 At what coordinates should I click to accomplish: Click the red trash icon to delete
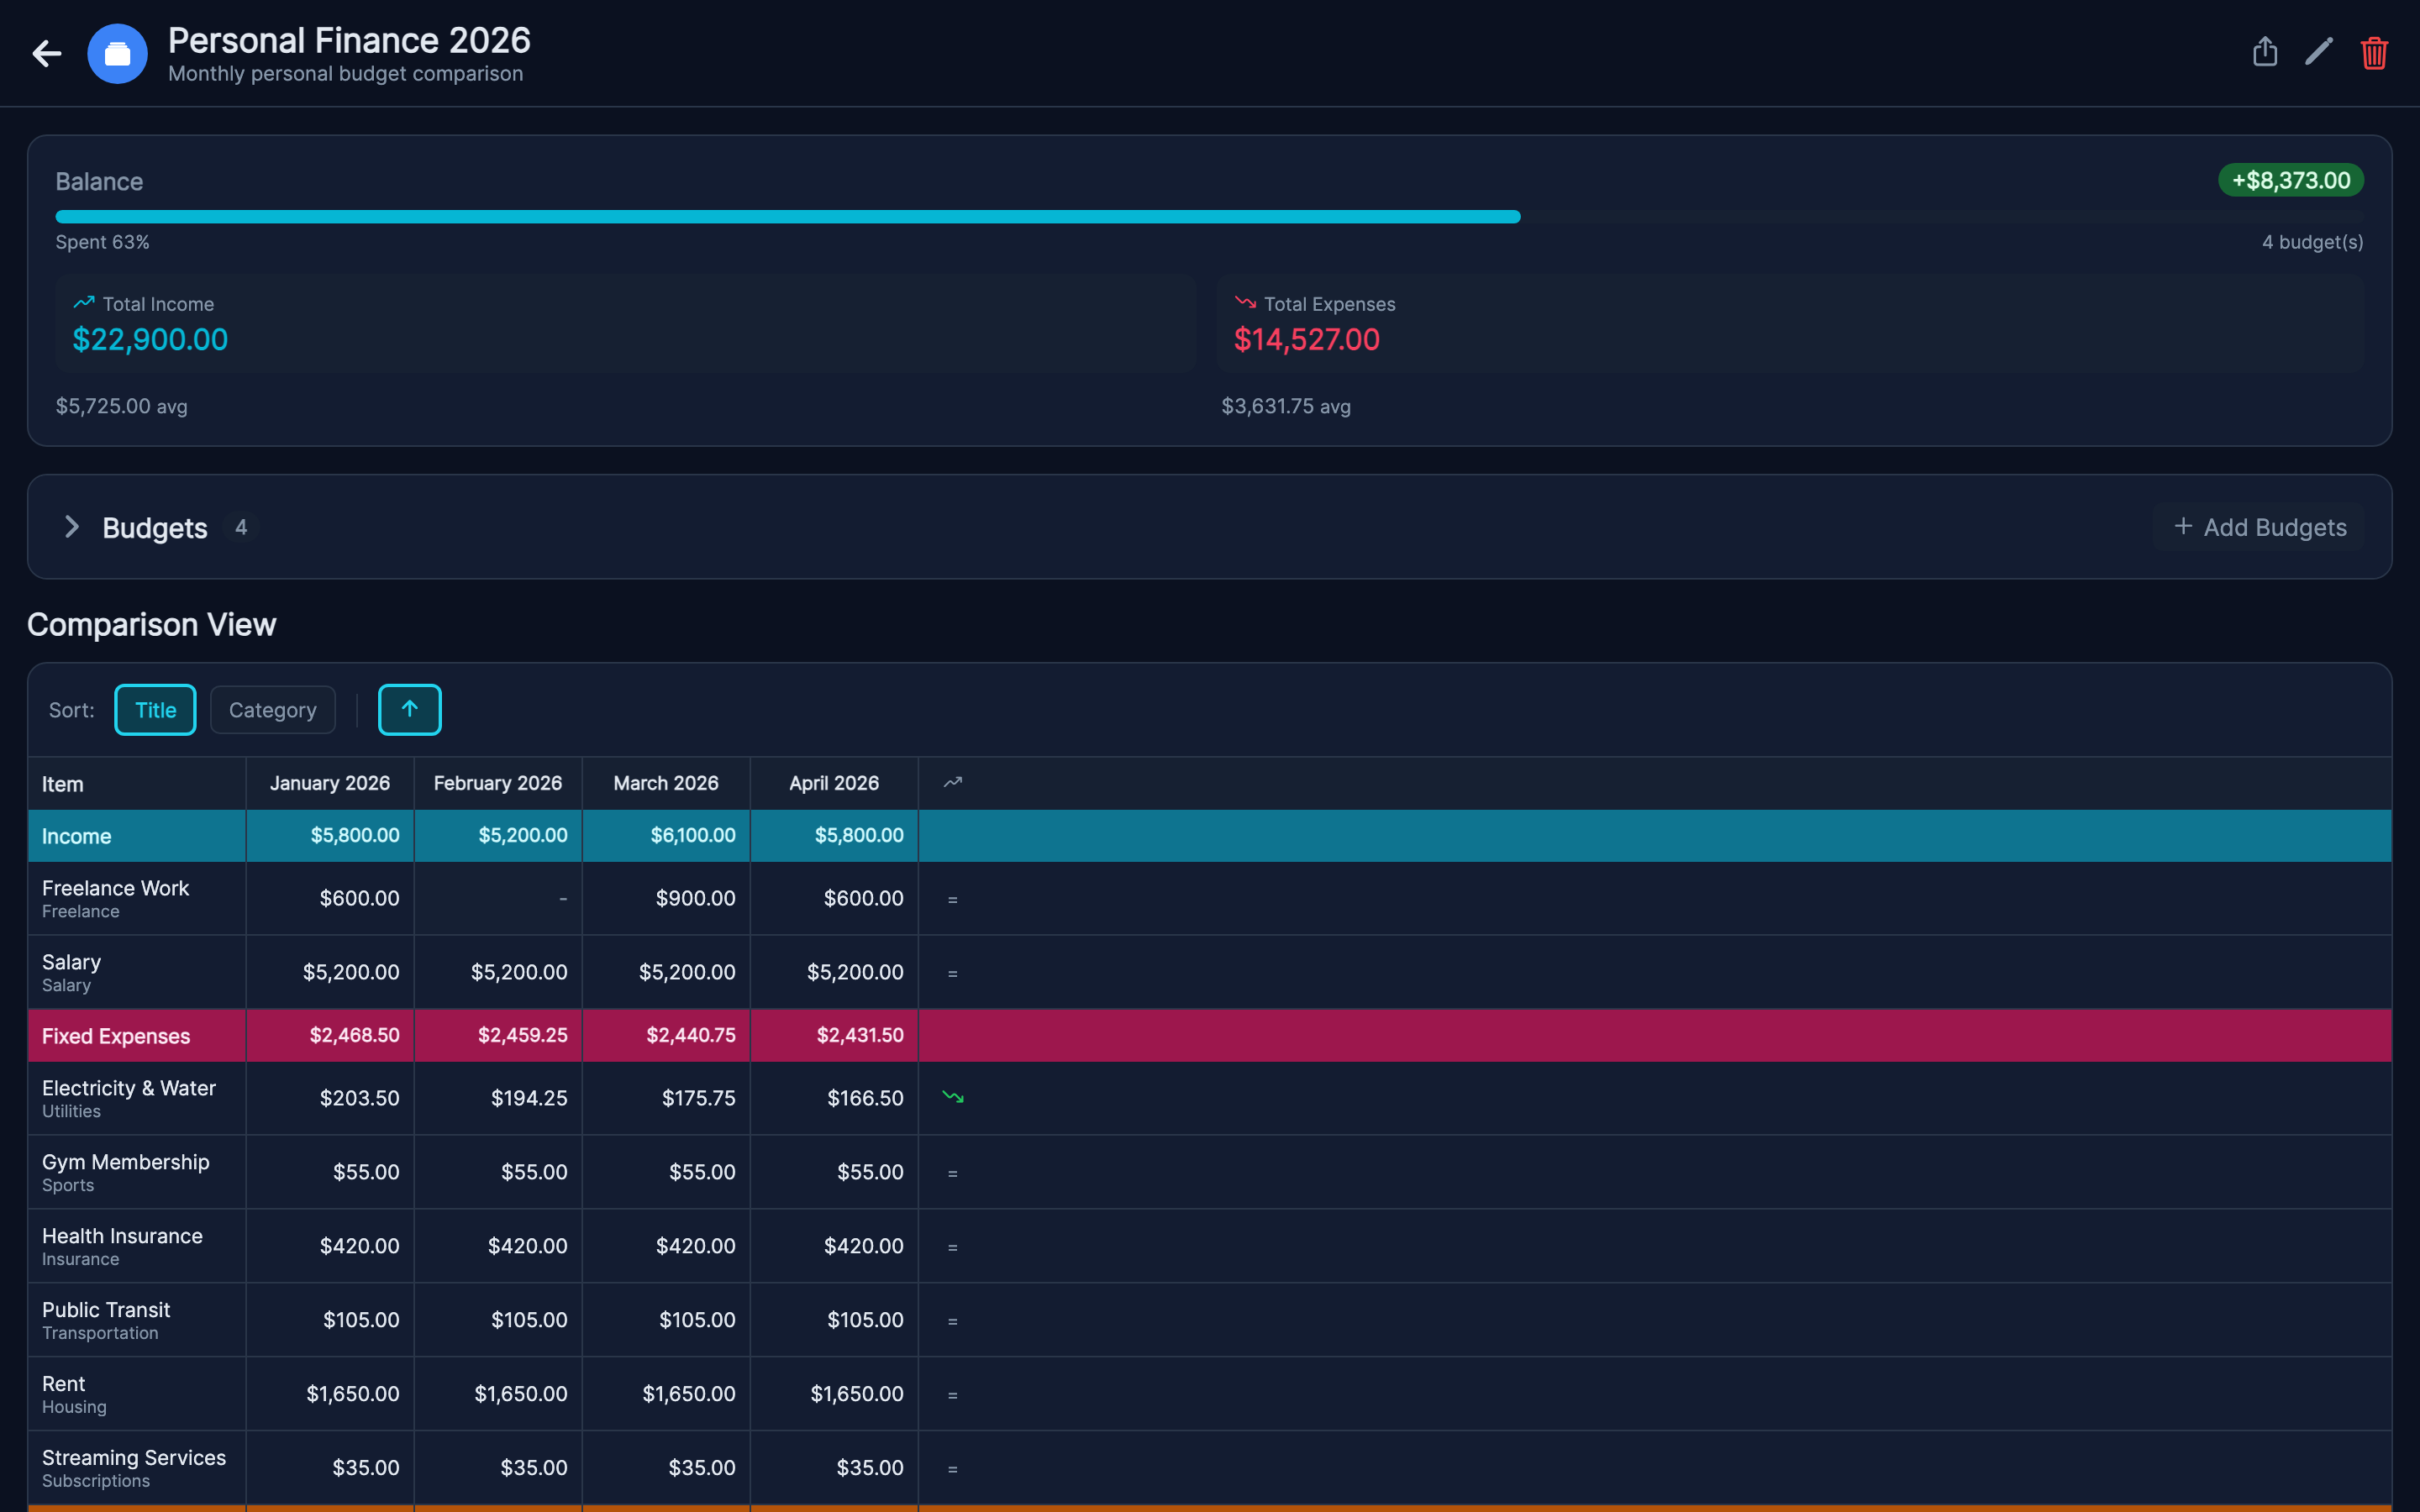click(x=2374, y=53)
